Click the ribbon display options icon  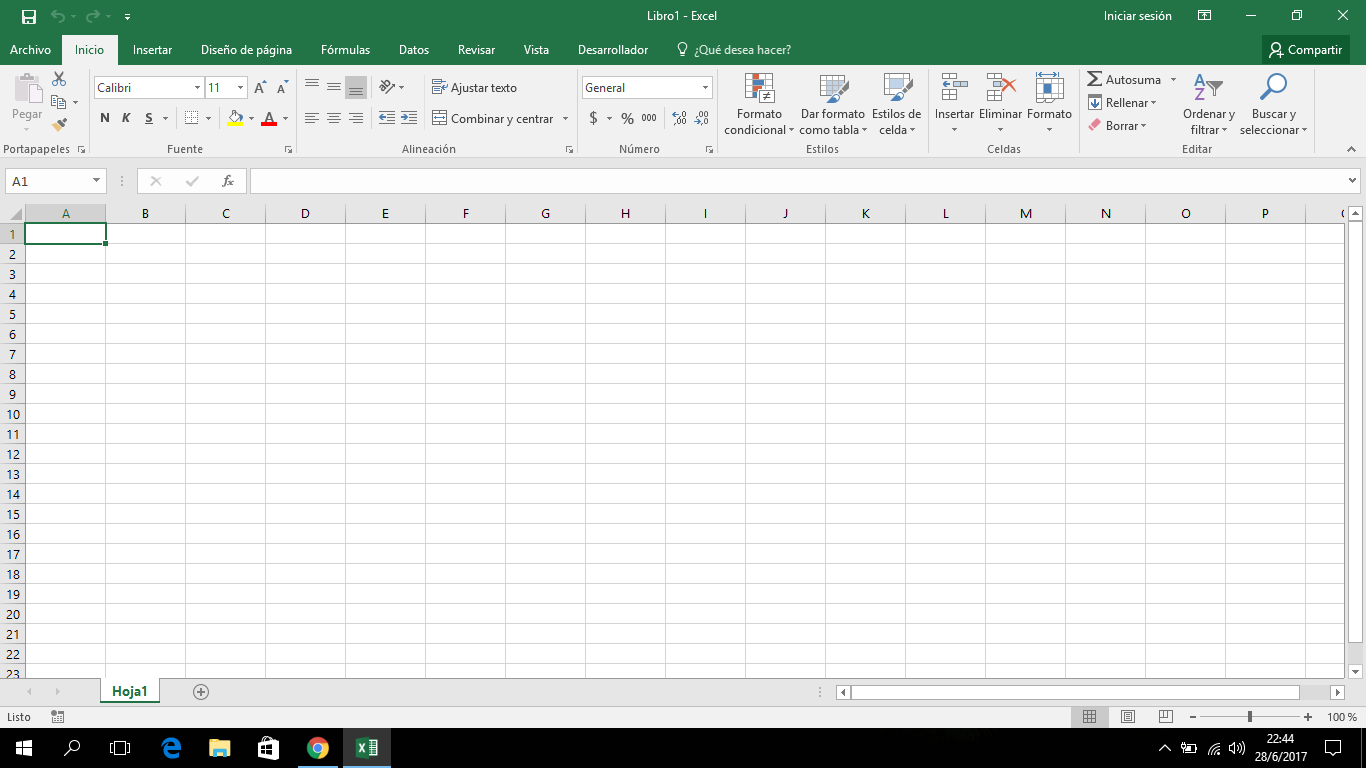pyautogui.click(x=1205, y=16)
